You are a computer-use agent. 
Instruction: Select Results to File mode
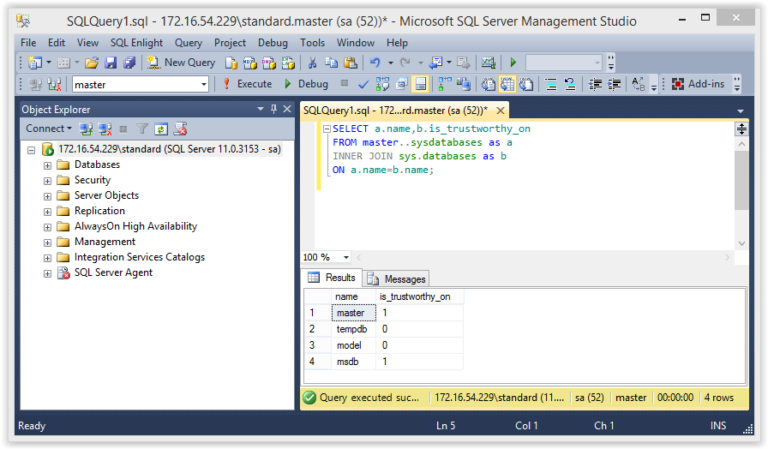point(526,84)
